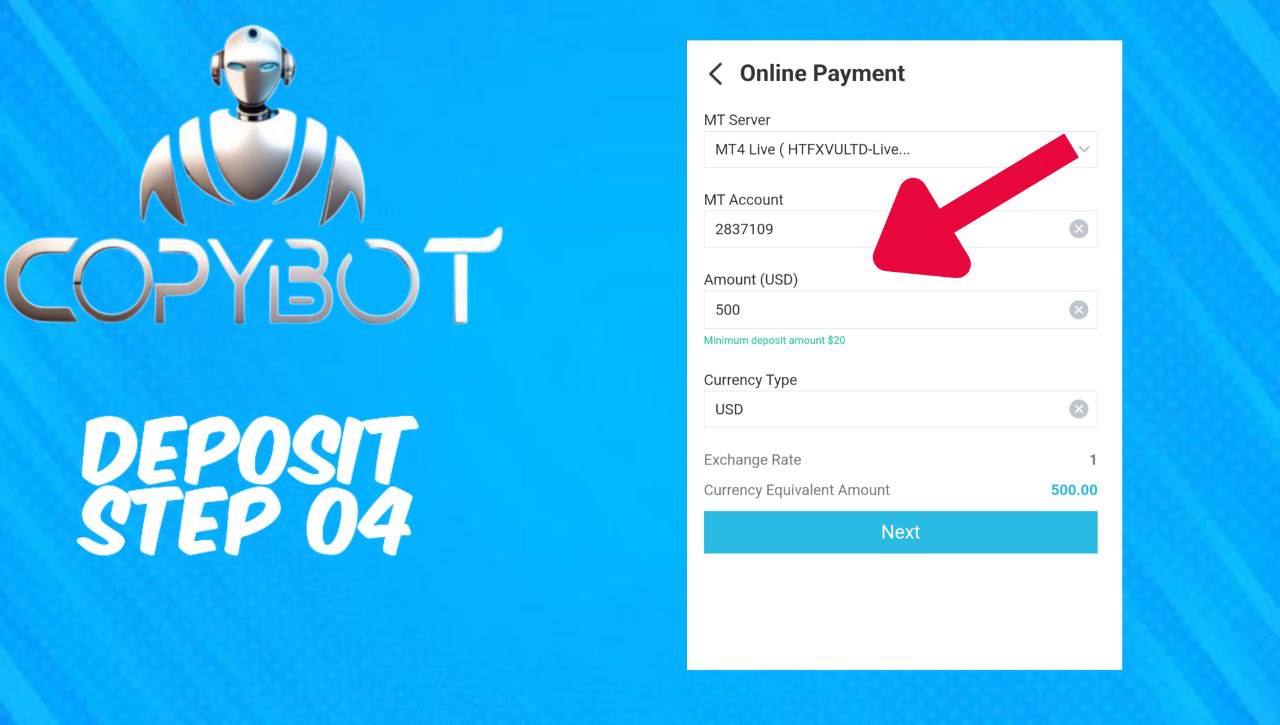The height and width of the screenshot is (725, 1280).
Task: Click the Exchange Rate value 1
Action: tap(1093, 460)
